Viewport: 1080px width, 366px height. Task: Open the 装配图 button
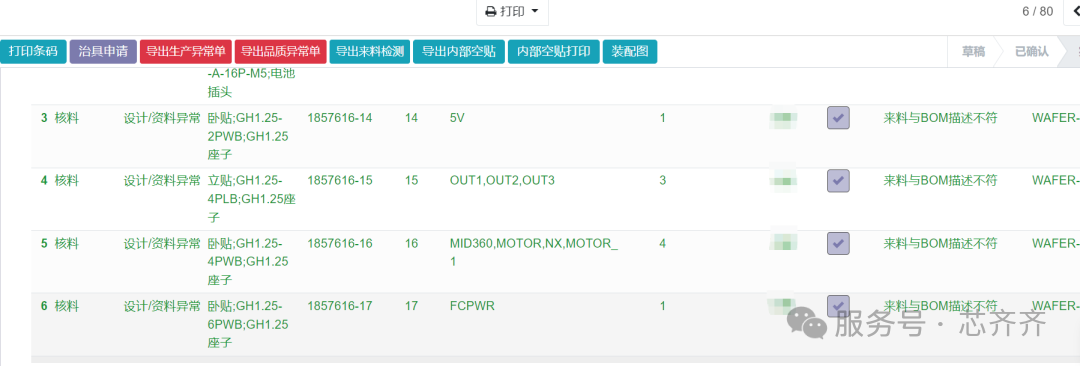pos(630,52)
